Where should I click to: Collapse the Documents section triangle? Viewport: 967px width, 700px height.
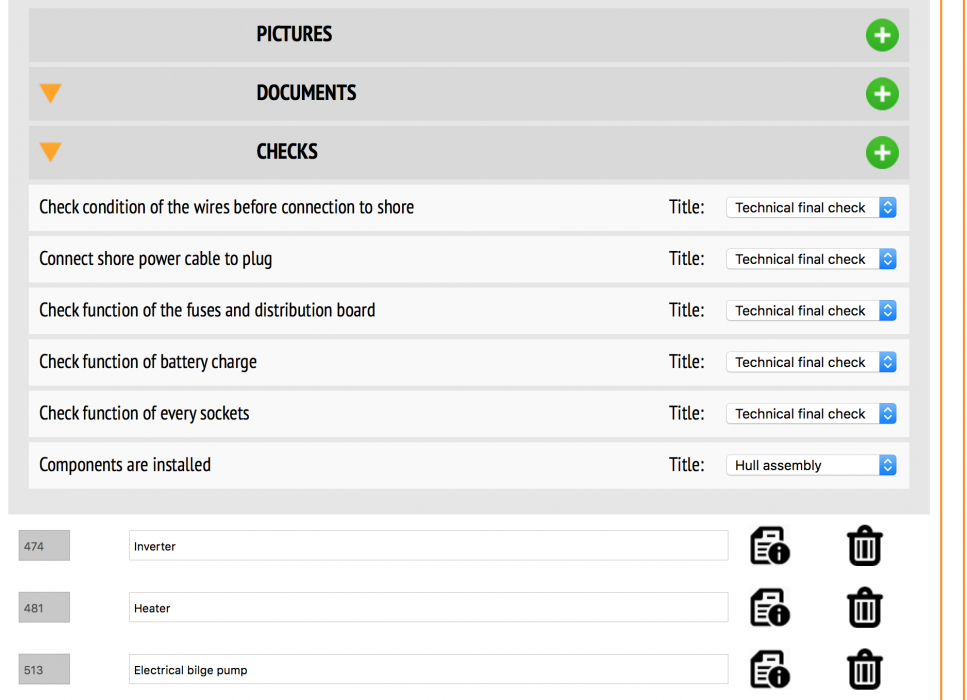tap(50, 93)
